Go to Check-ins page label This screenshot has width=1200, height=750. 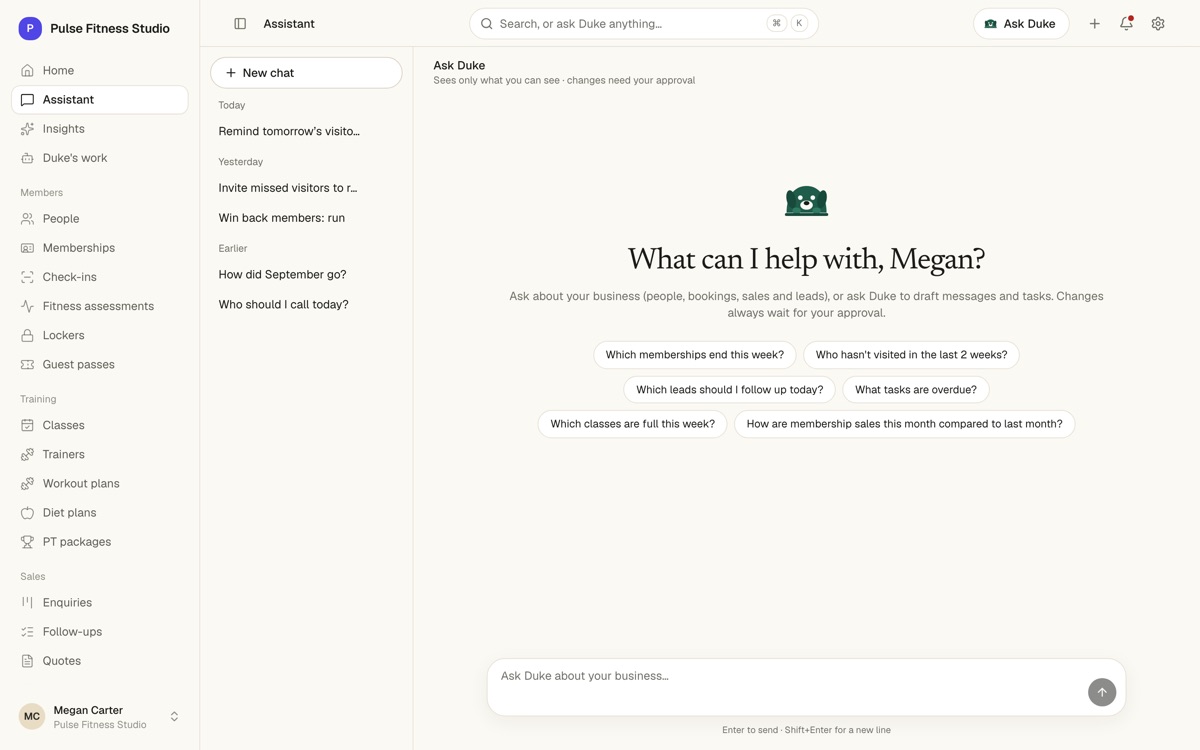click(69, 277)
